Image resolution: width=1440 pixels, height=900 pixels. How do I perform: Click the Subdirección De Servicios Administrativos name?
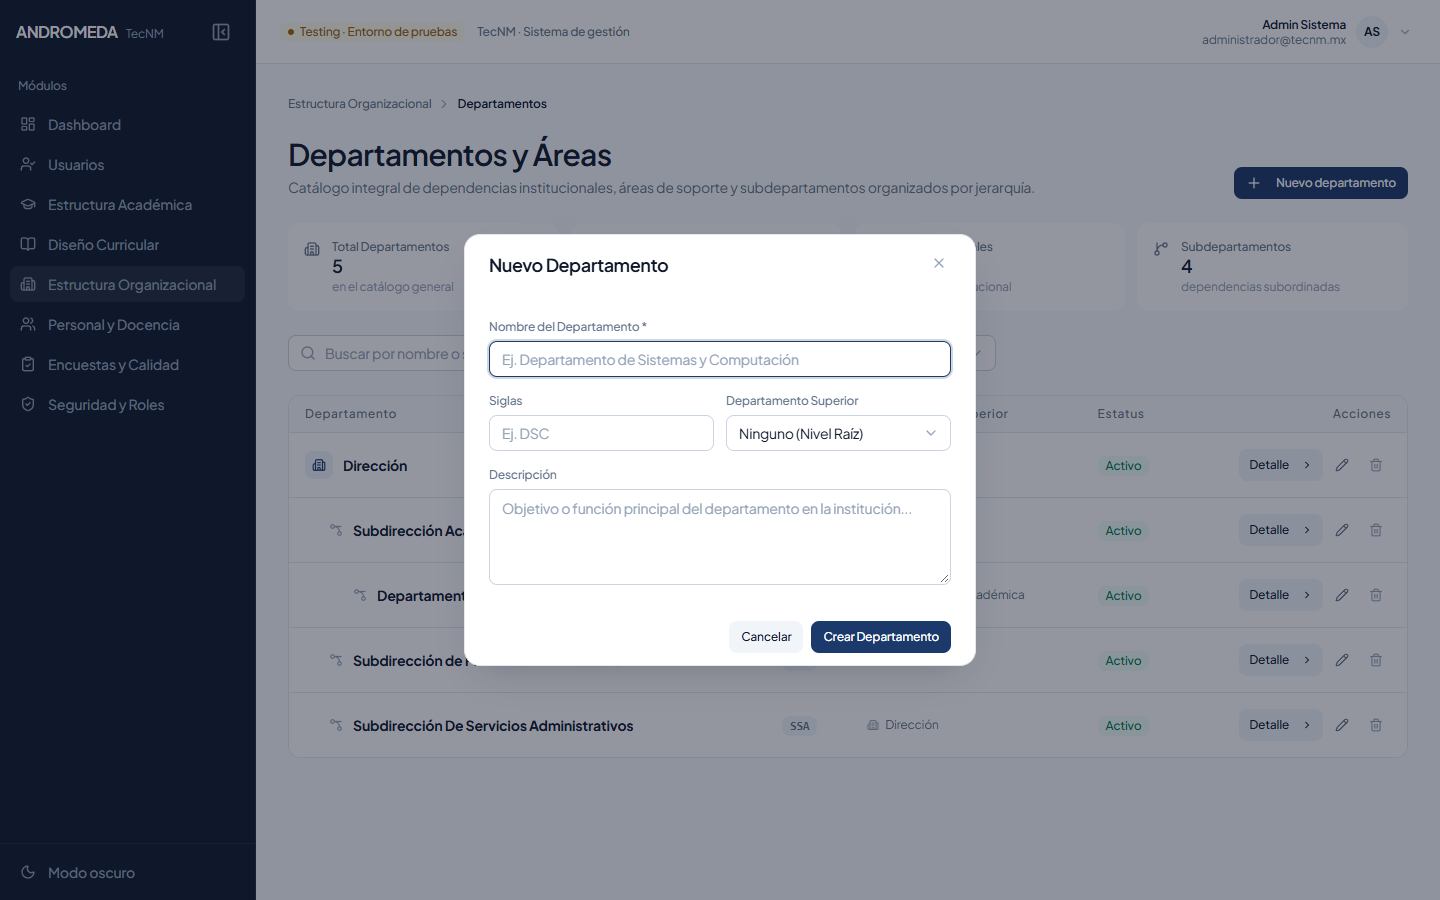tap(493, 726)
